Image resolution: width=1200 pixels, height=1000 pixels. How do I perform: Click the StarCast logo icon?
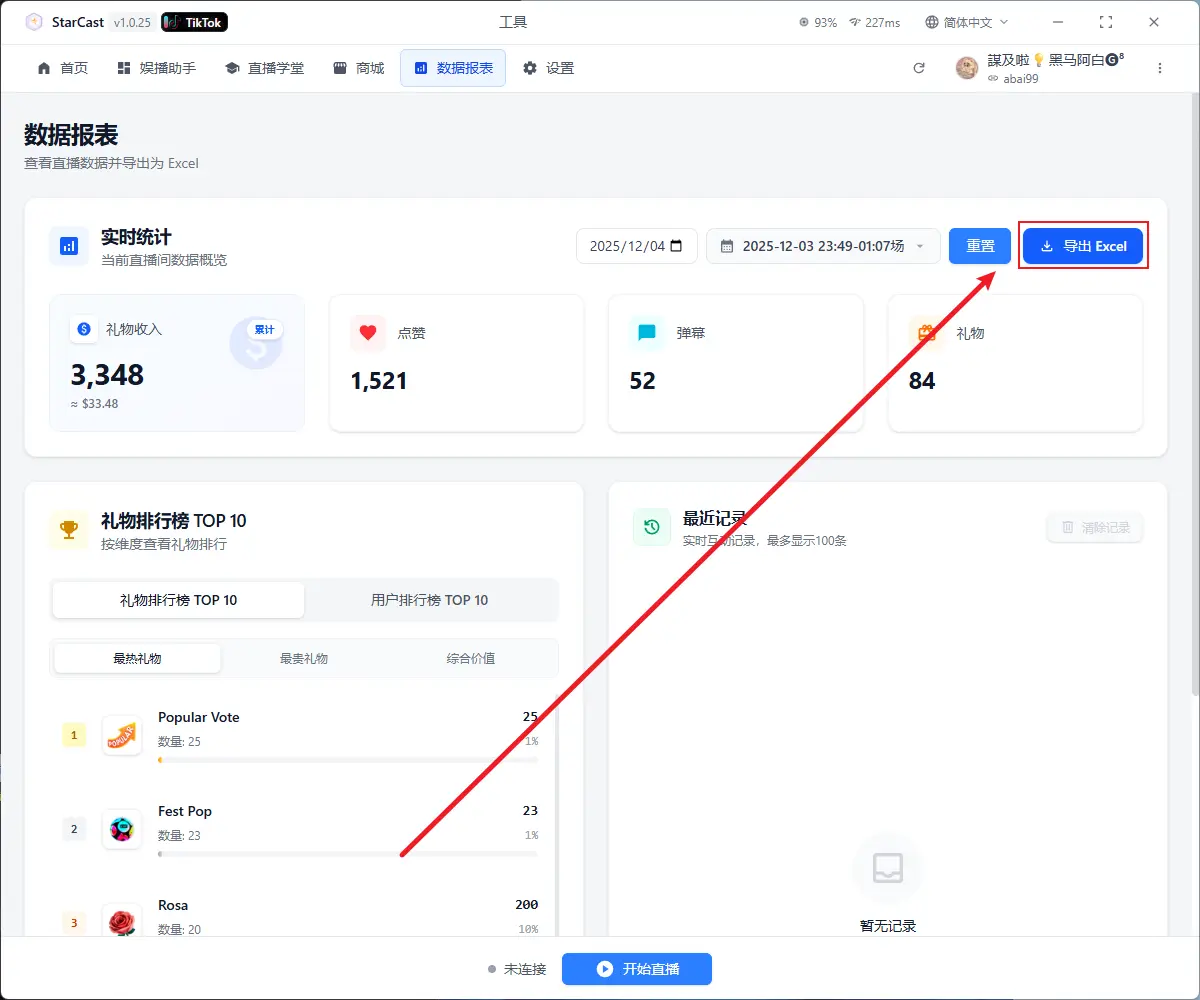tap(34, 22)
